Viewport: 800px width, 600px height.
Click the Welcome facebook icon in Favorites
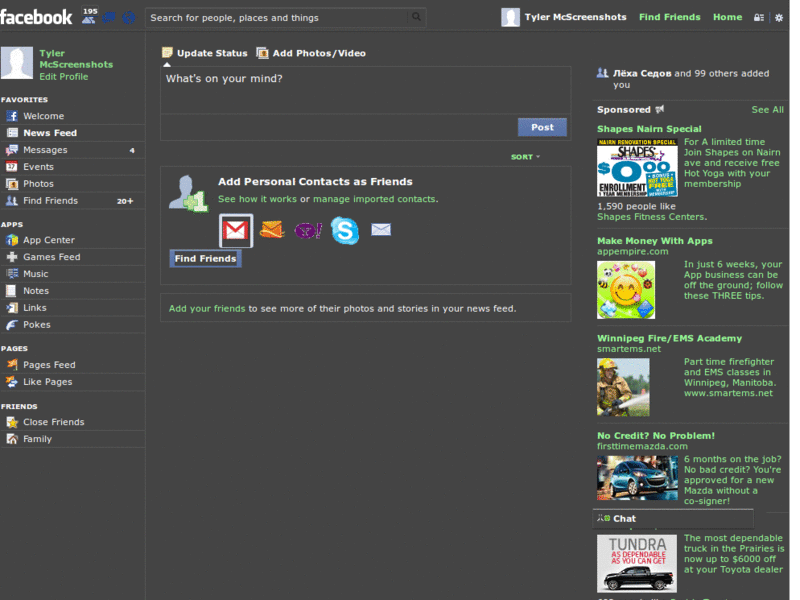coord(12,116)
